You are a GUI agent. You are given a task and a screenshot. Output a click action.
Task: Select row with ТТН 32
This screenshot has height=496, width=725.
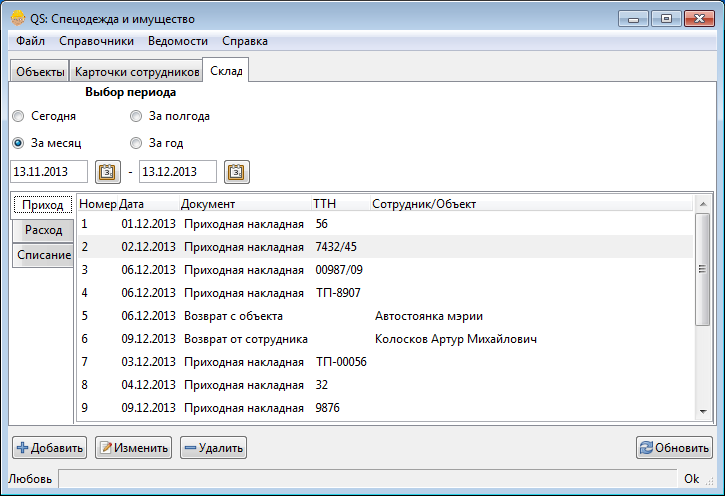pyautogui.click(x=385, y=385)
